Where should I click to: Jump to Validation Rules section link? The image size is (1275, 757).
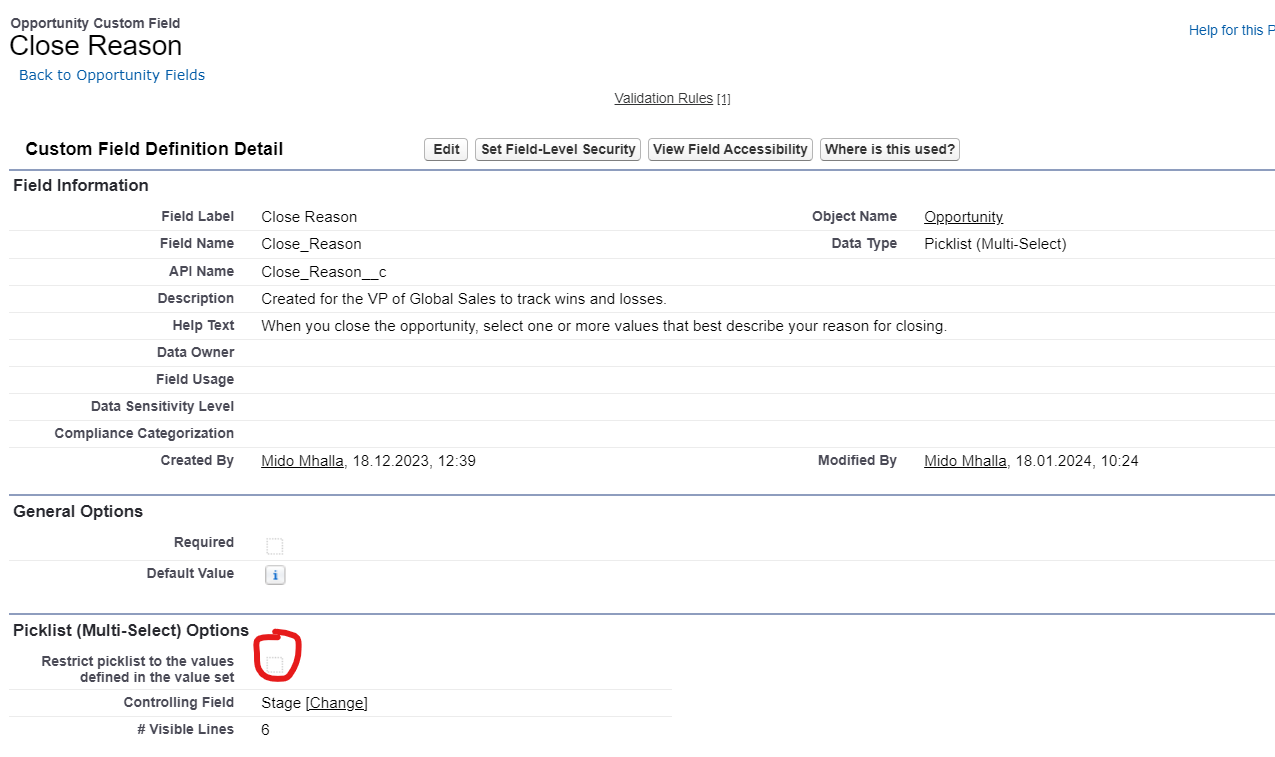[x=664, y=98]
